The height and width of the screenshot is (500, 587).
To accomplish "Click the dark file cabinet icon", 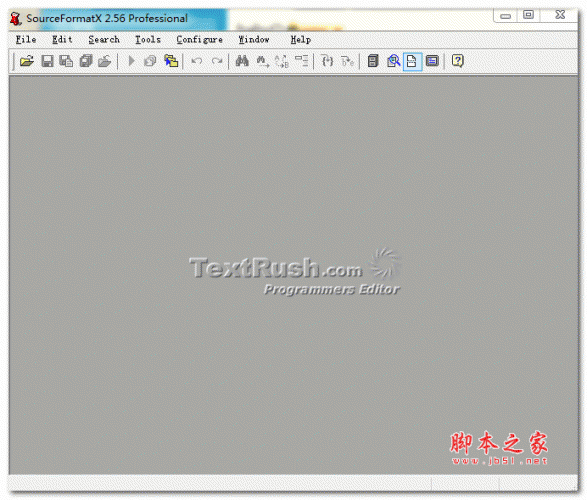I will pos(373,61).
